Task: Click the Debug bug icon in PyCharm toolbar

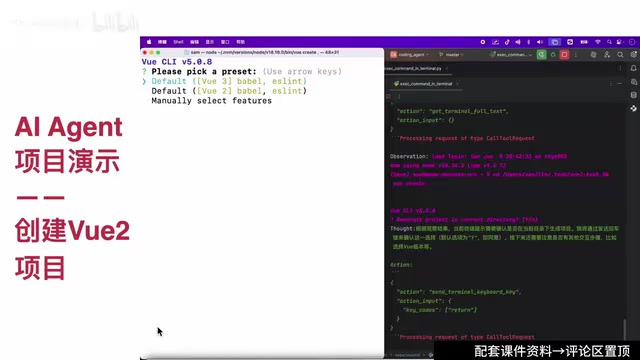Action: [x=553, y=55]
